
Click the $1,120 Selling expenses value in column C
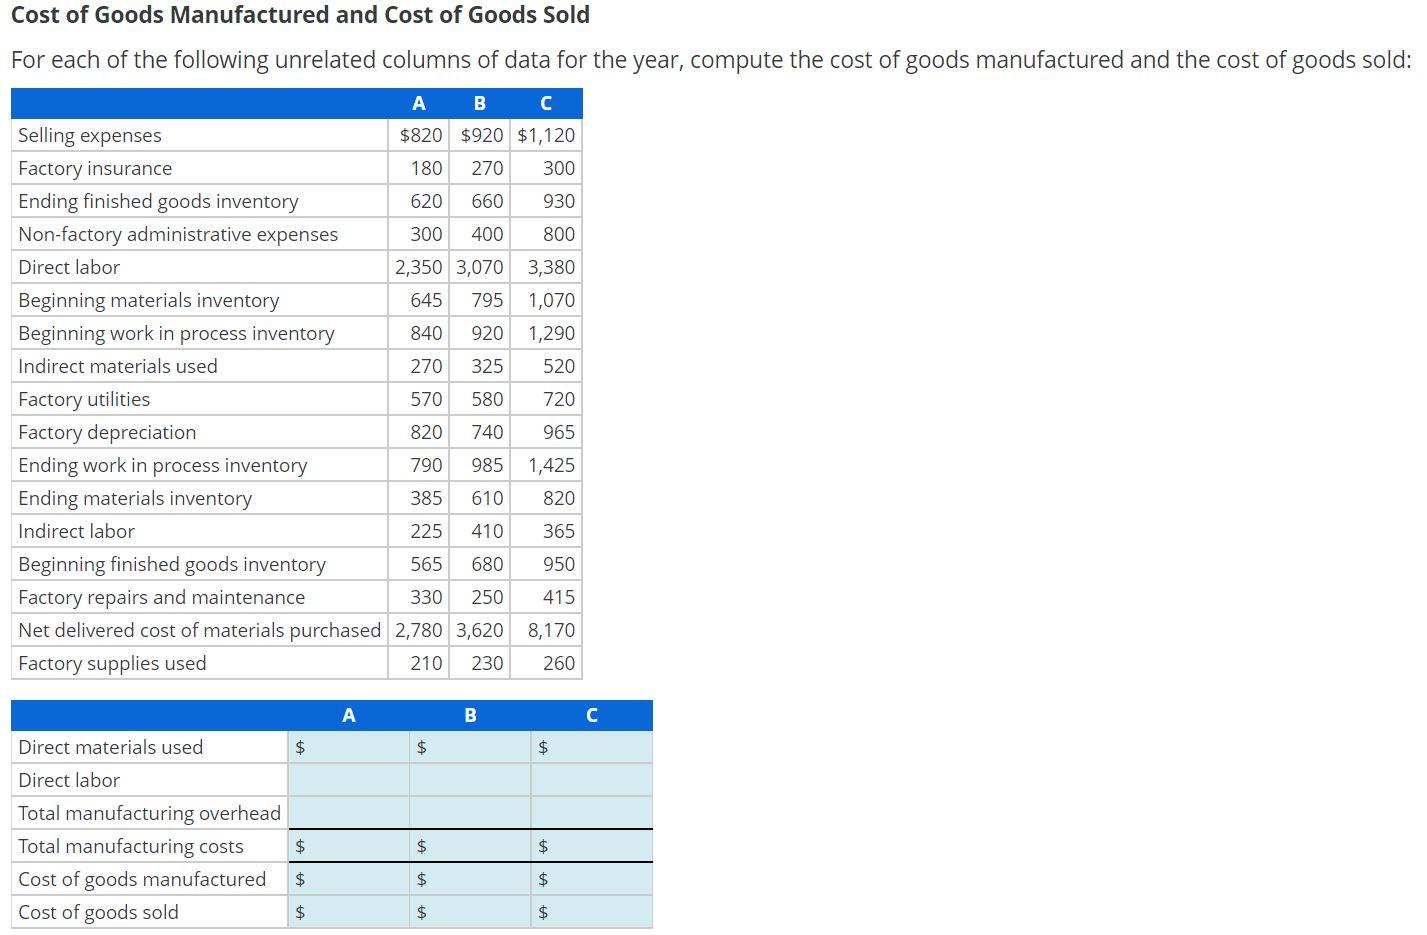coord(546,135)
